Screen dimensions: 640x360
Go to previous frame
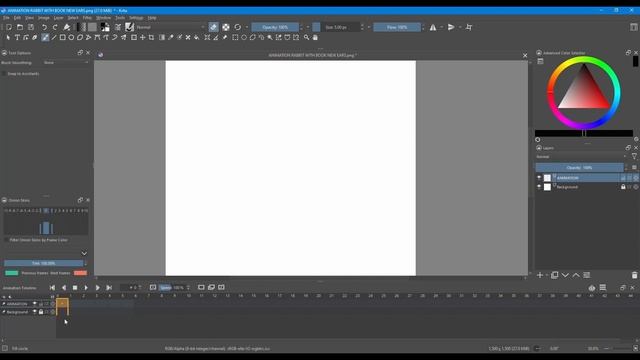(x=64, y=288)
